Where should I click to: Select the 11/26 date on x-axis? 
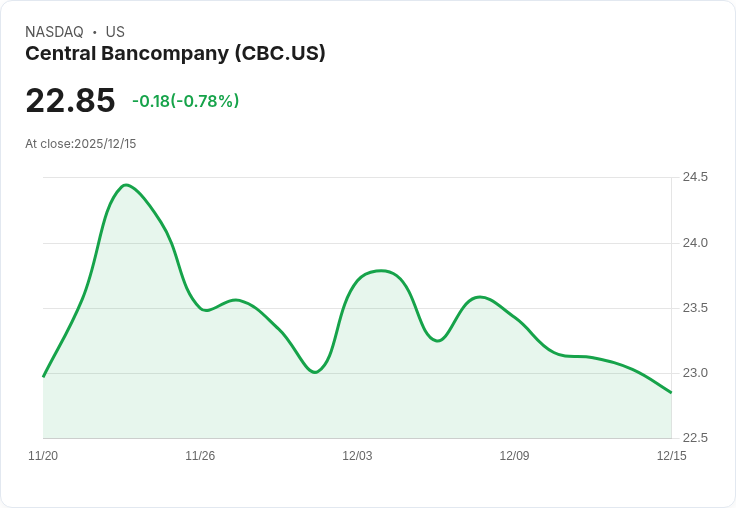pos(200,456)
